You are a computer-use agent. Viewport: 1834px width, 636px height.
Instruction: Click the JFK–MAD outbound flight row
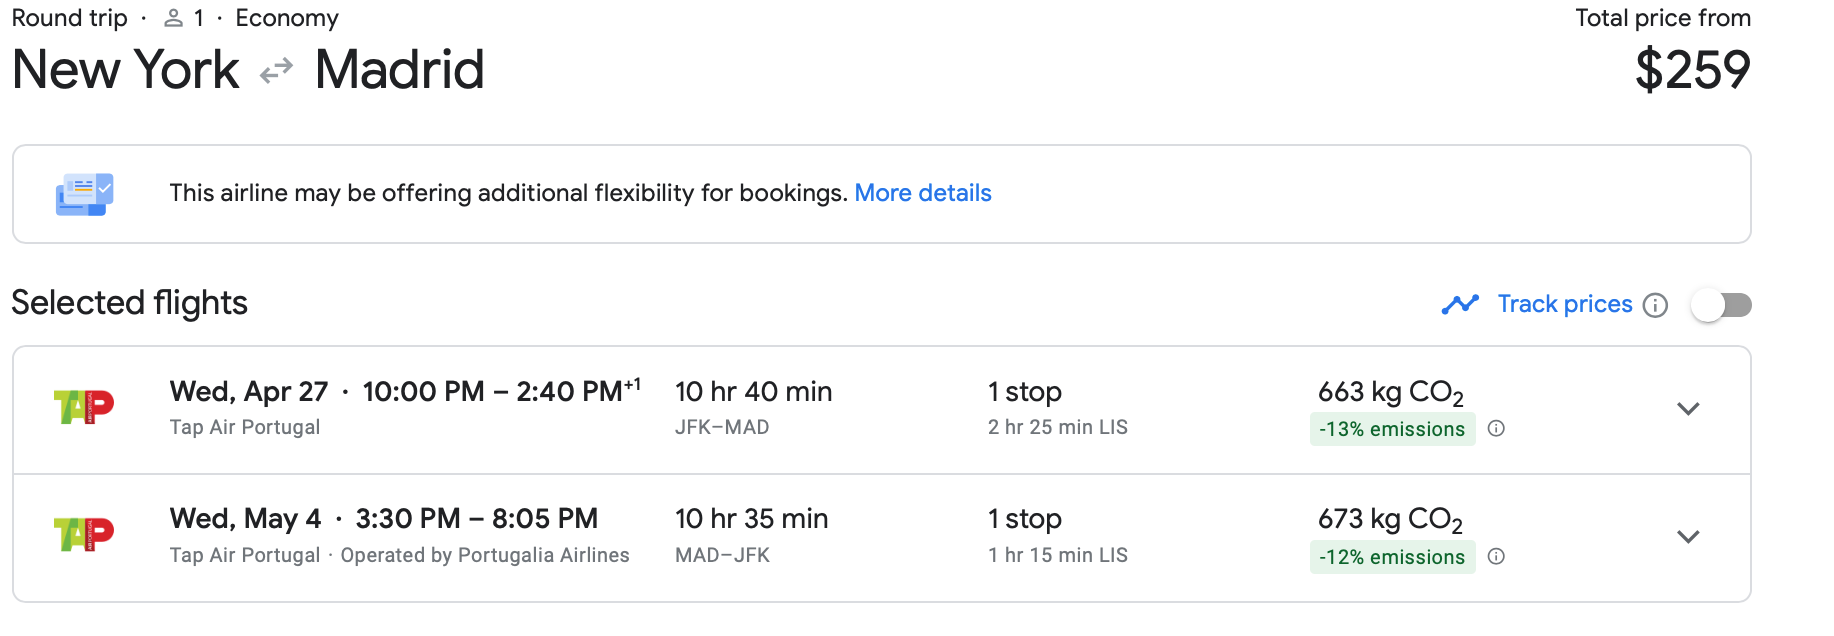coord(882,410)
